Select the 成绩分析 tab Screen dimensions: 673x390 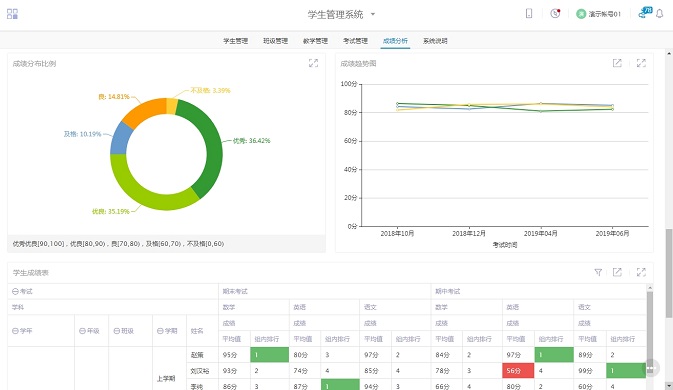click(395, 41)
